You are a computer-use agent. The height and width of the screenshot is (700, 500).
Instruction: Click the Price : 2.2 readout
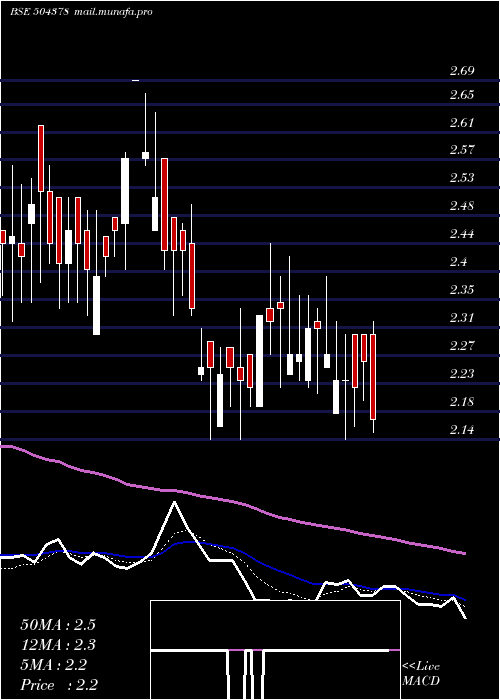point(59,685)
